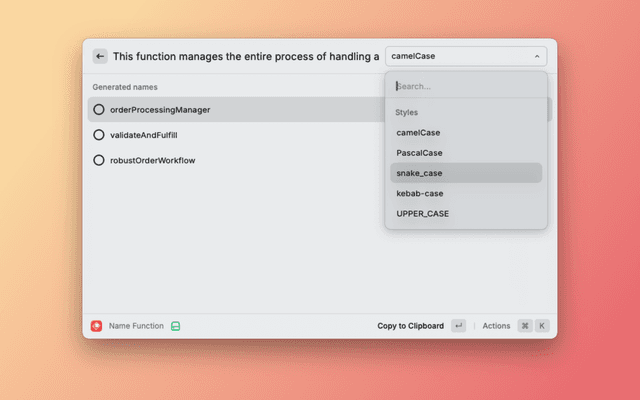The image size is (640, 400).
Task: Click the Name Function label in footer
Action: point(135,326)
